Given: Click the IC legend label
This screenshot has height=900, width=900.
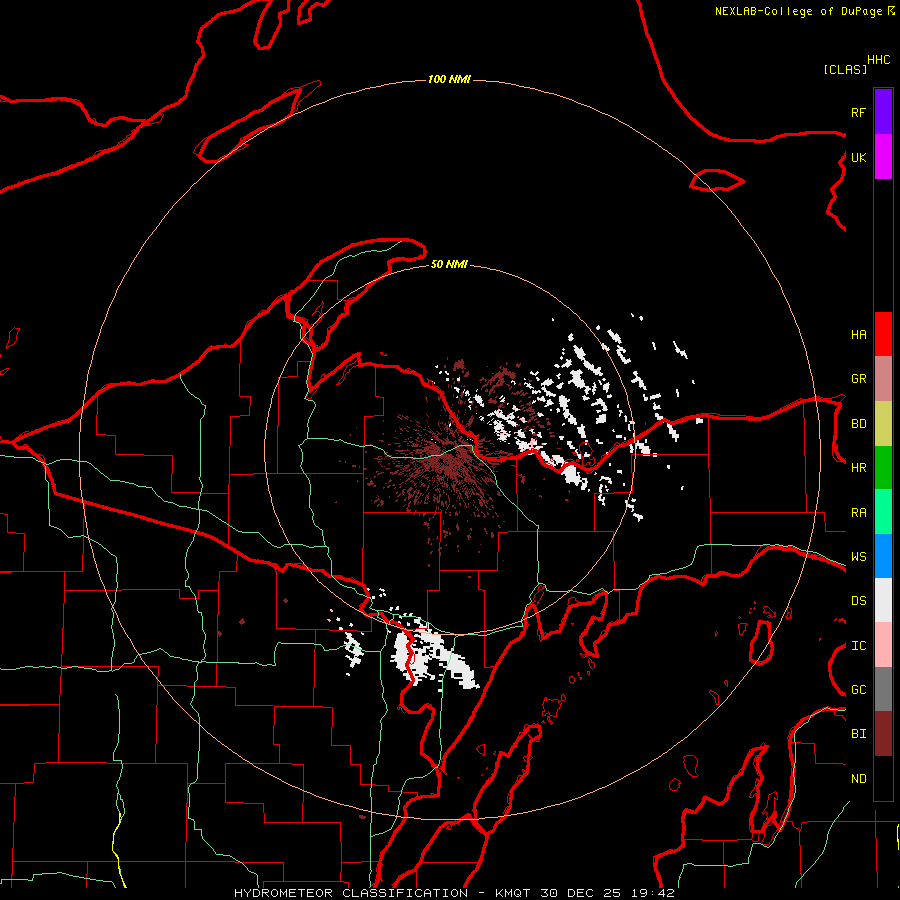Looking at the screenshot, I should coord(858,646).
